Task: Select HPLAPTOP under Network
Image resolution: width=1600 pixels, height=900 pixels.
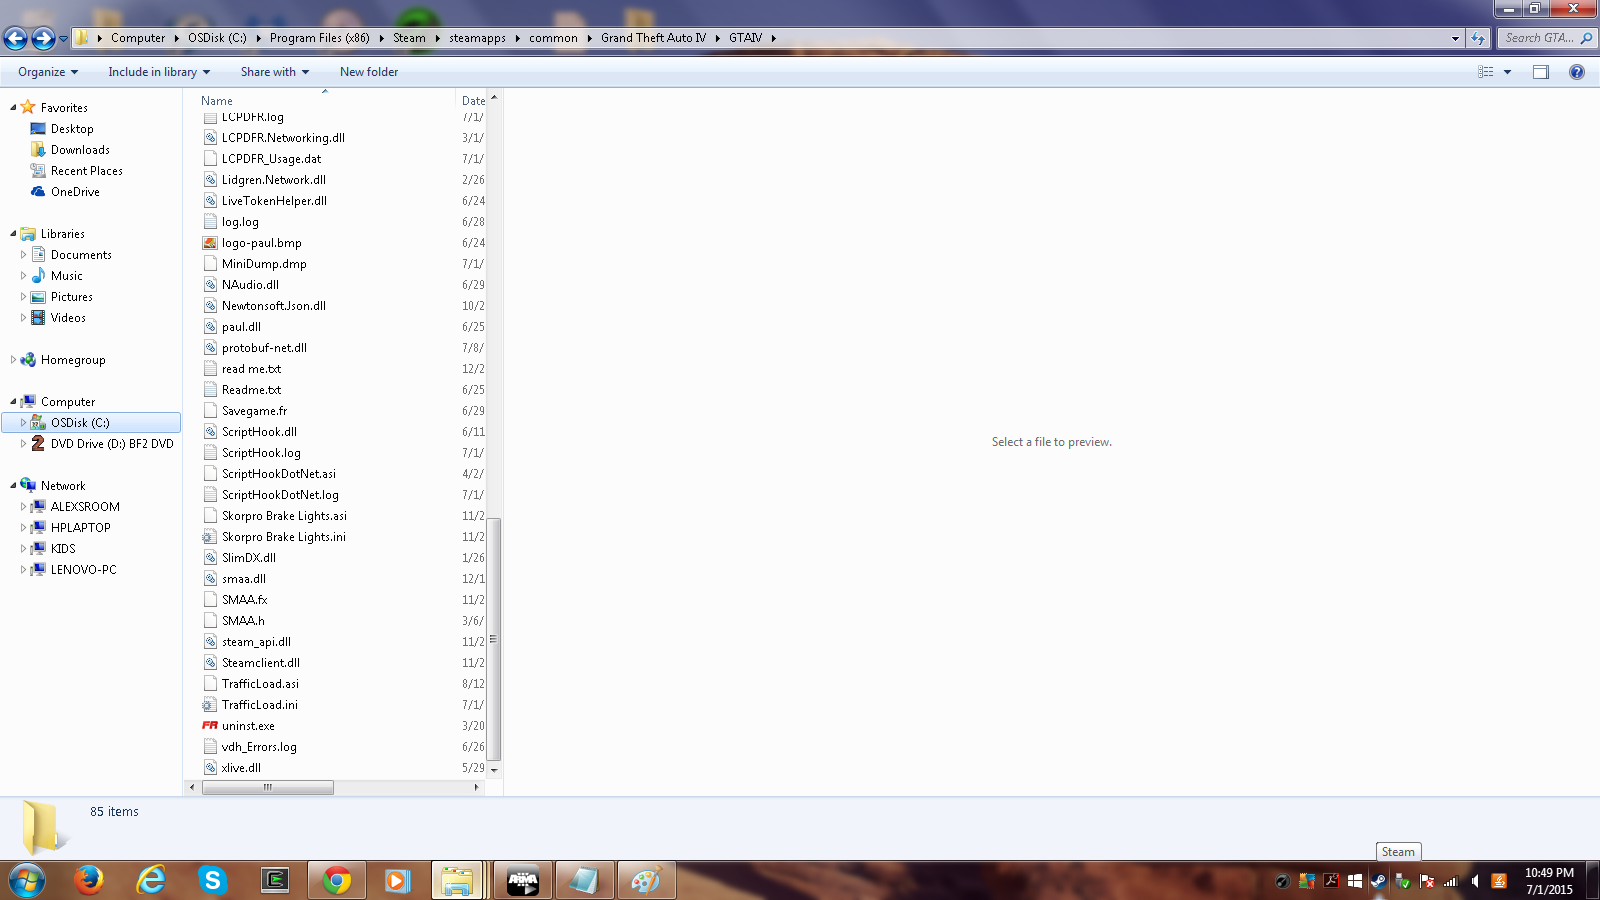Action: pos(80,528)
